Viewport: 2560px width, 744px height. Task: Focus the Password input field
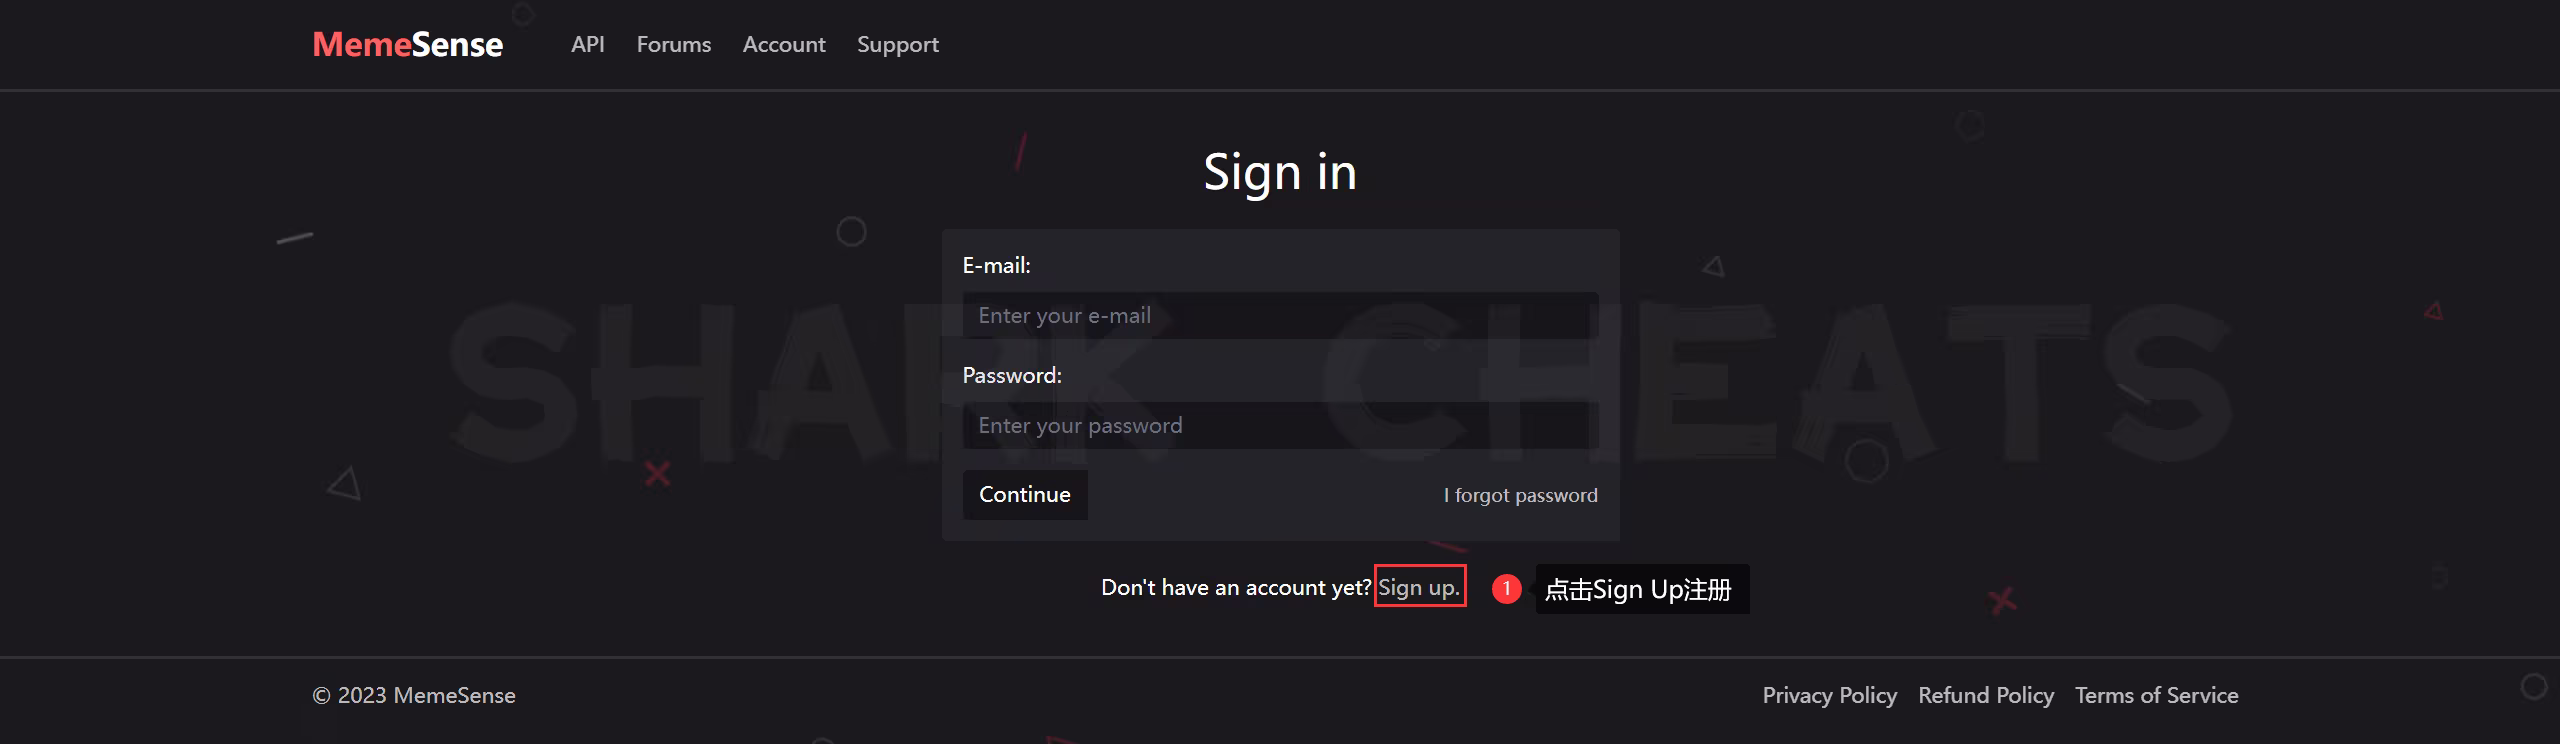(1280, 425)
